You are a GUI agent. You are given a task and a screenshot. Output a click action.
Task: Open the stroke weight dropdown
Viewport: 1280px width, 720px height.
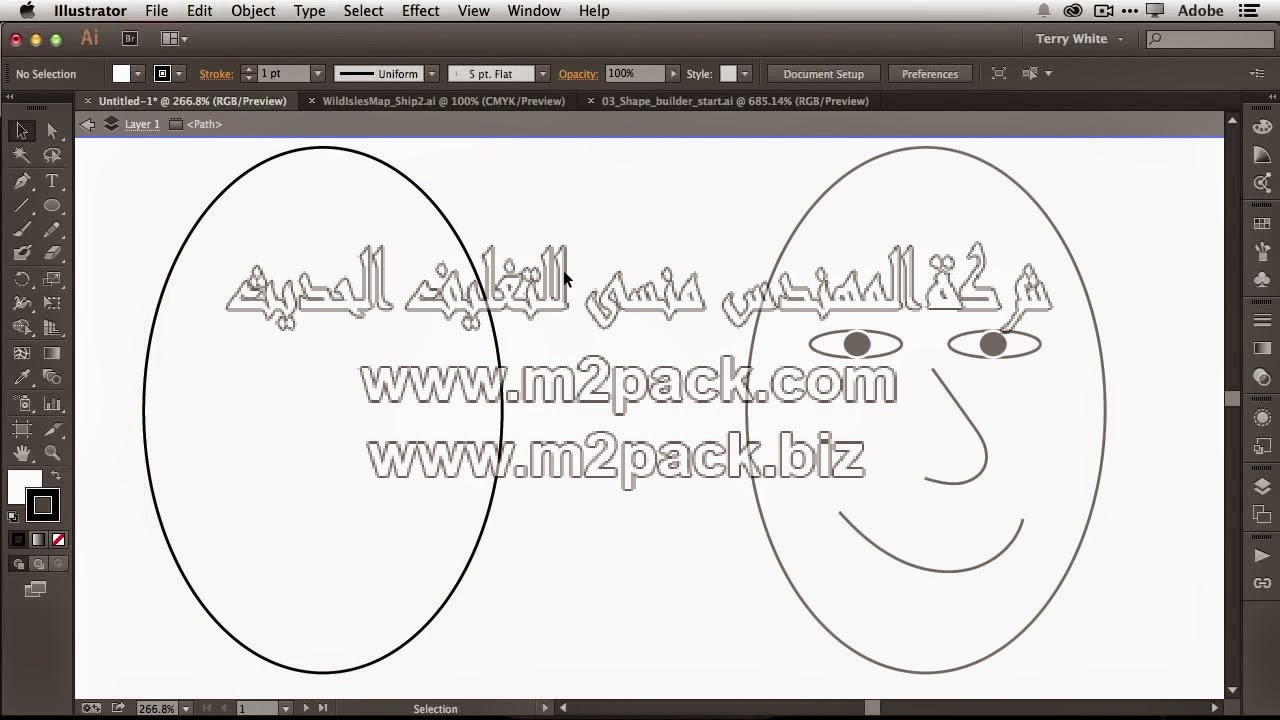pos(318,74)
